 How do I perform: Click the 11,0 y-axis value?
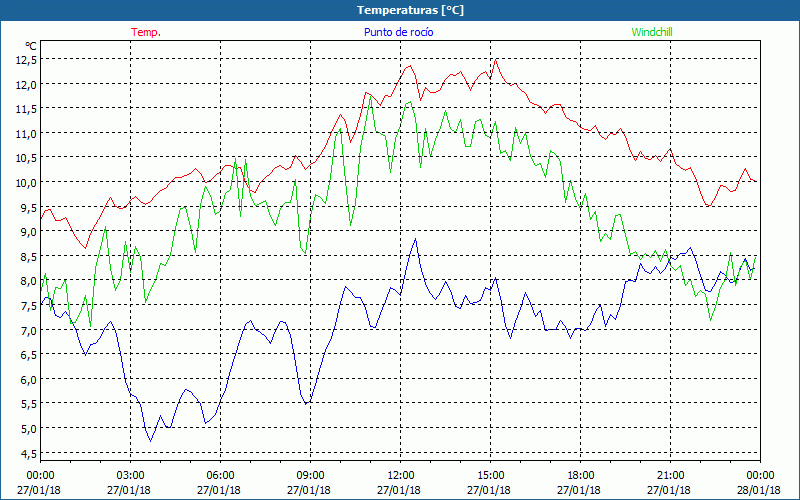tap(27, 134)
